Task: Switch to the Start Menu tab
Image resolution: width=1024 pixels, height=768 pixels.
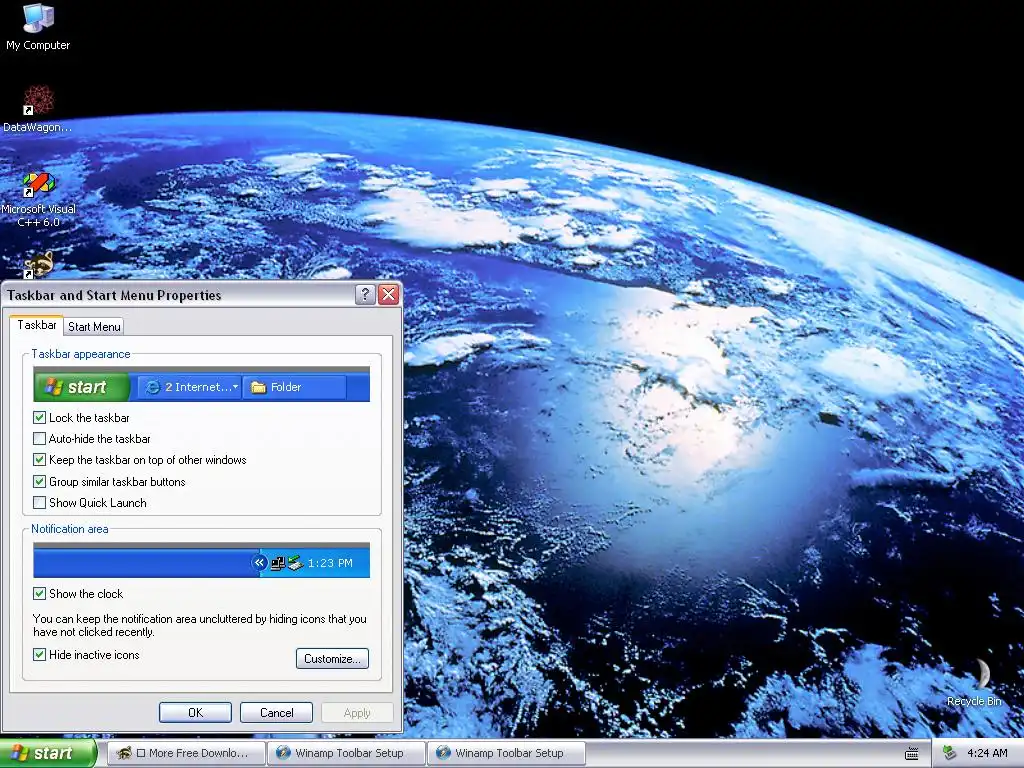Action: 94,327
